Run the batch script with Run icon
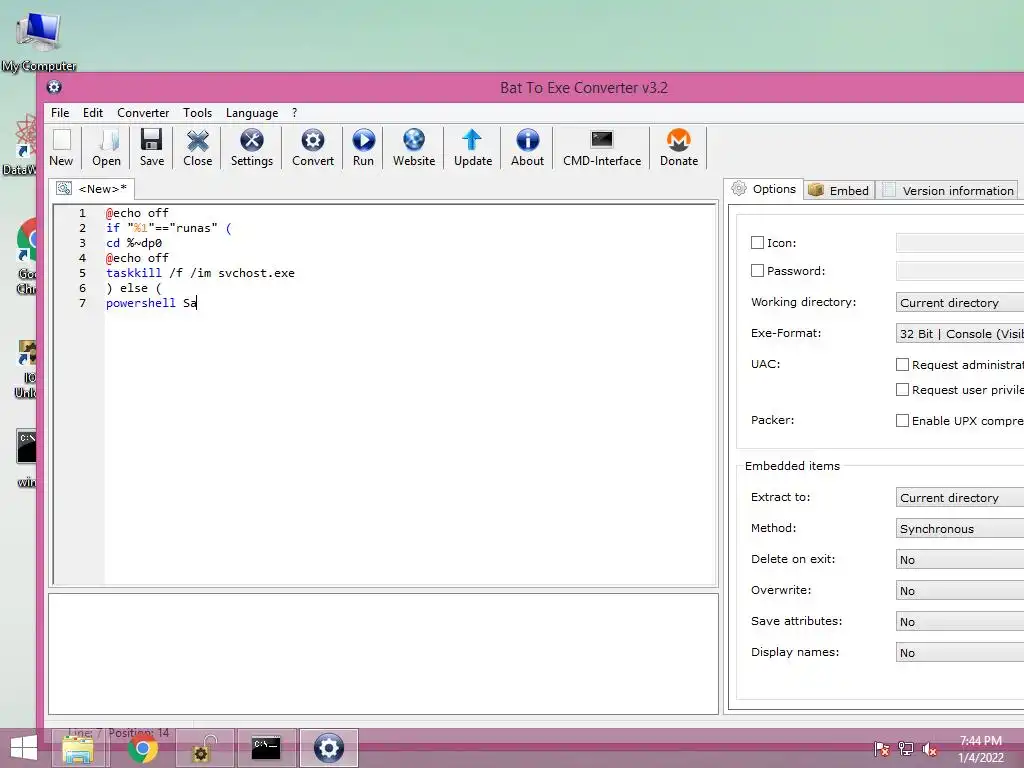1024x768 pixels. 363,148
